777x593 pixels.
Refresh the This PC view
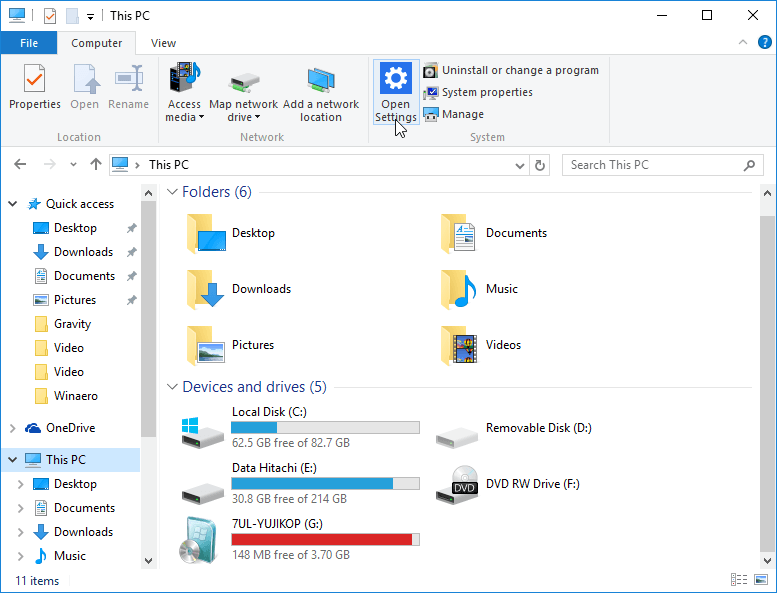(x=540, y=165)
